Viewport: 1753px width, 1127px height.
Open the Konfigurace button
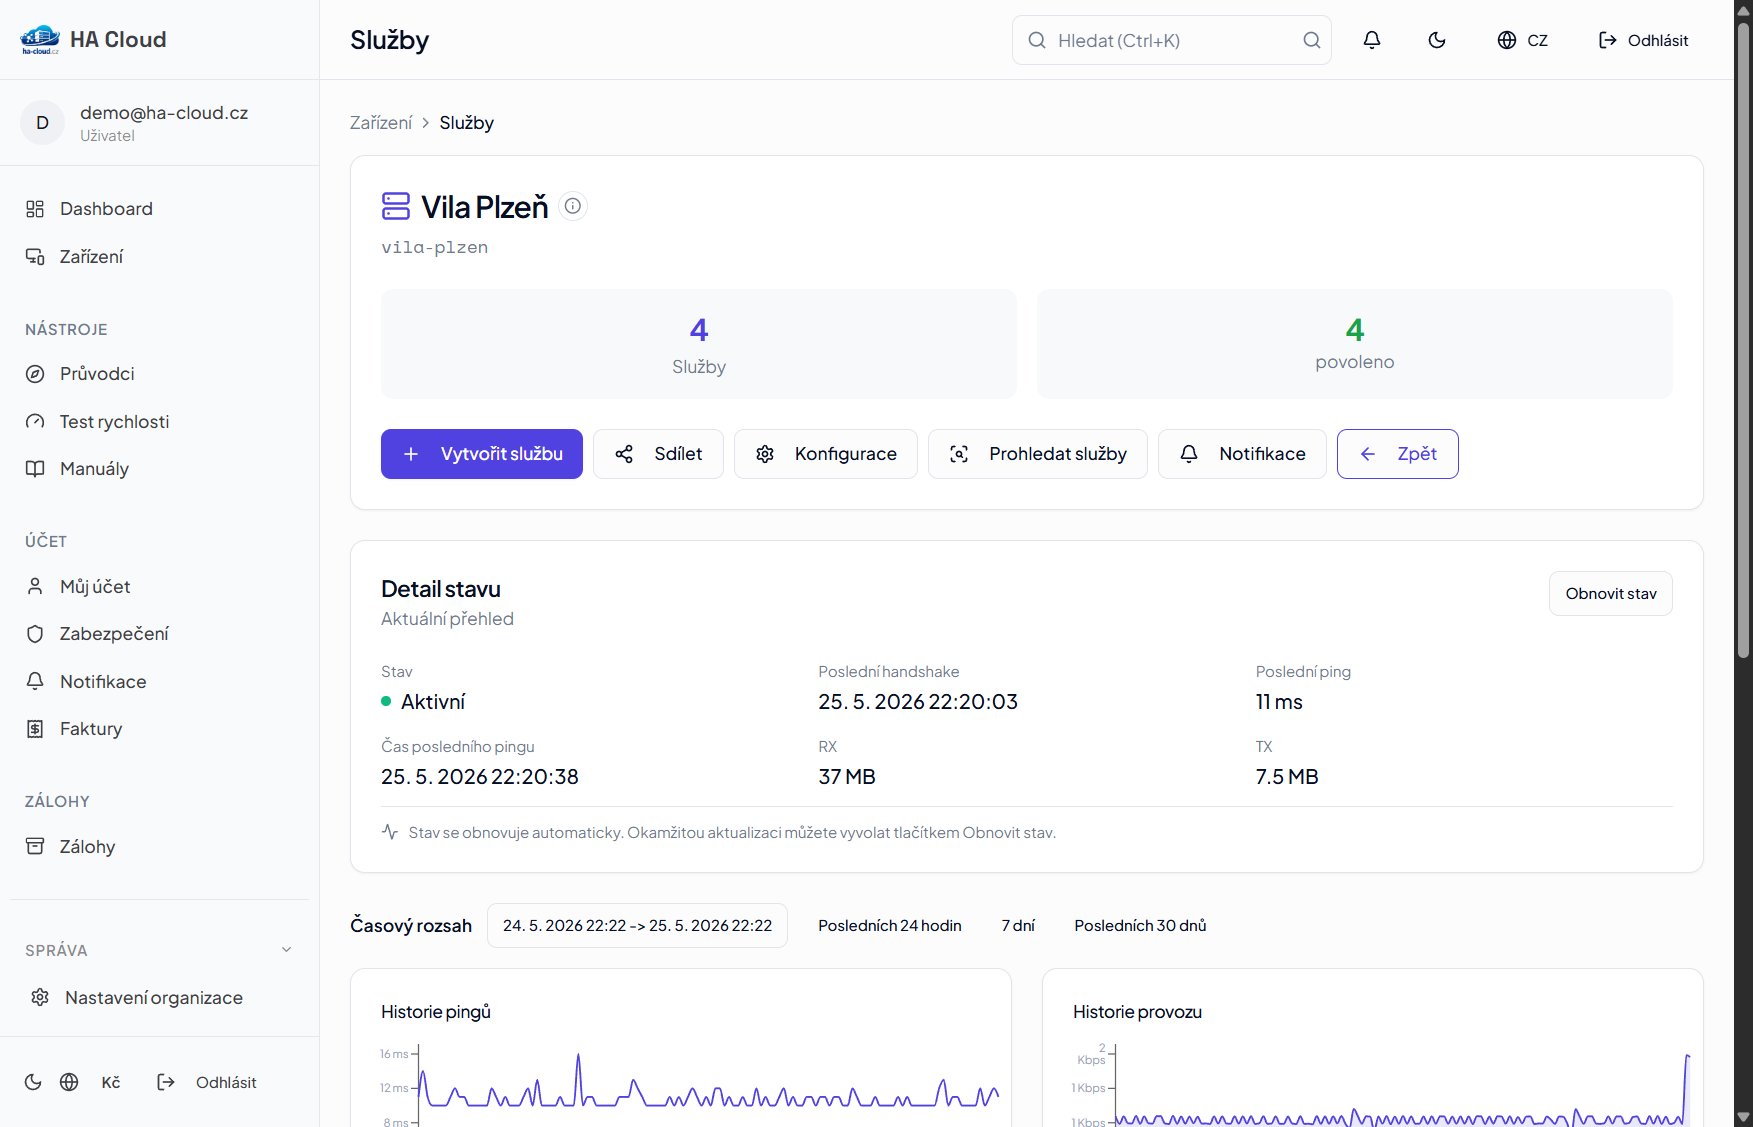(x=826, y=454)
